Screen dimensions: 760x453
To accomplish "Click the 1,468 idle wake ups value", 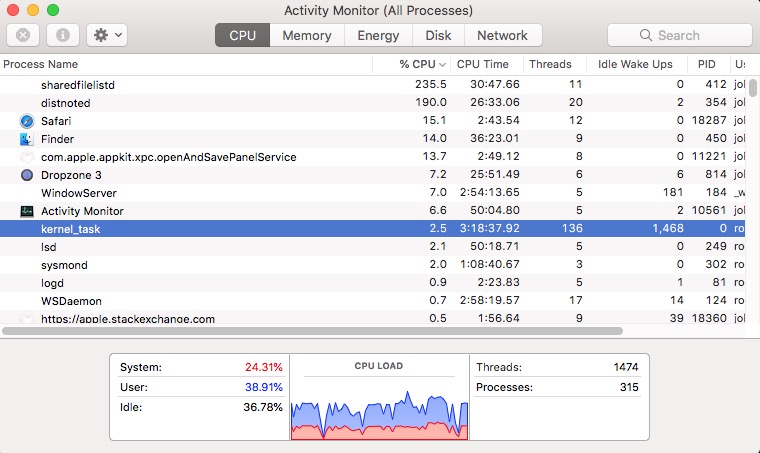I will click(668, 228).
